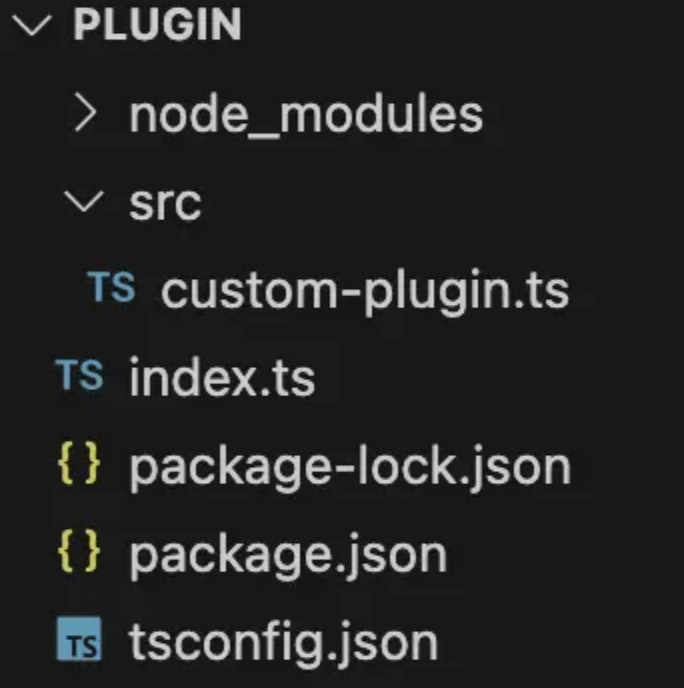Select the src folder label
The height and width of the screenshot is (688, 684).
165,204
